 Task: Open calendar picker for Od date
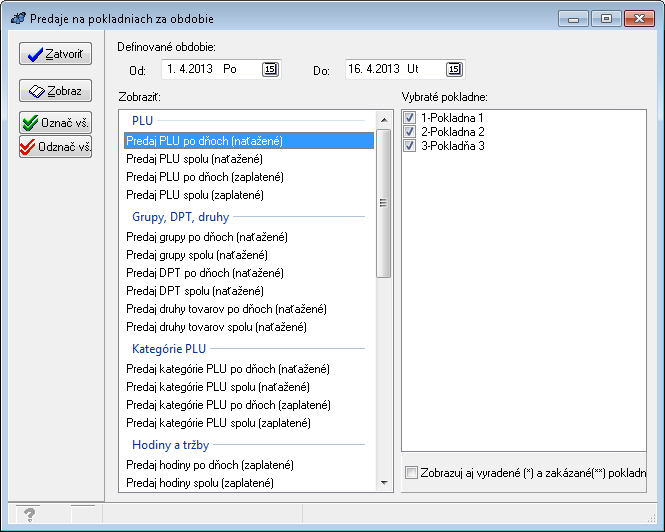(x=270, y=69)
